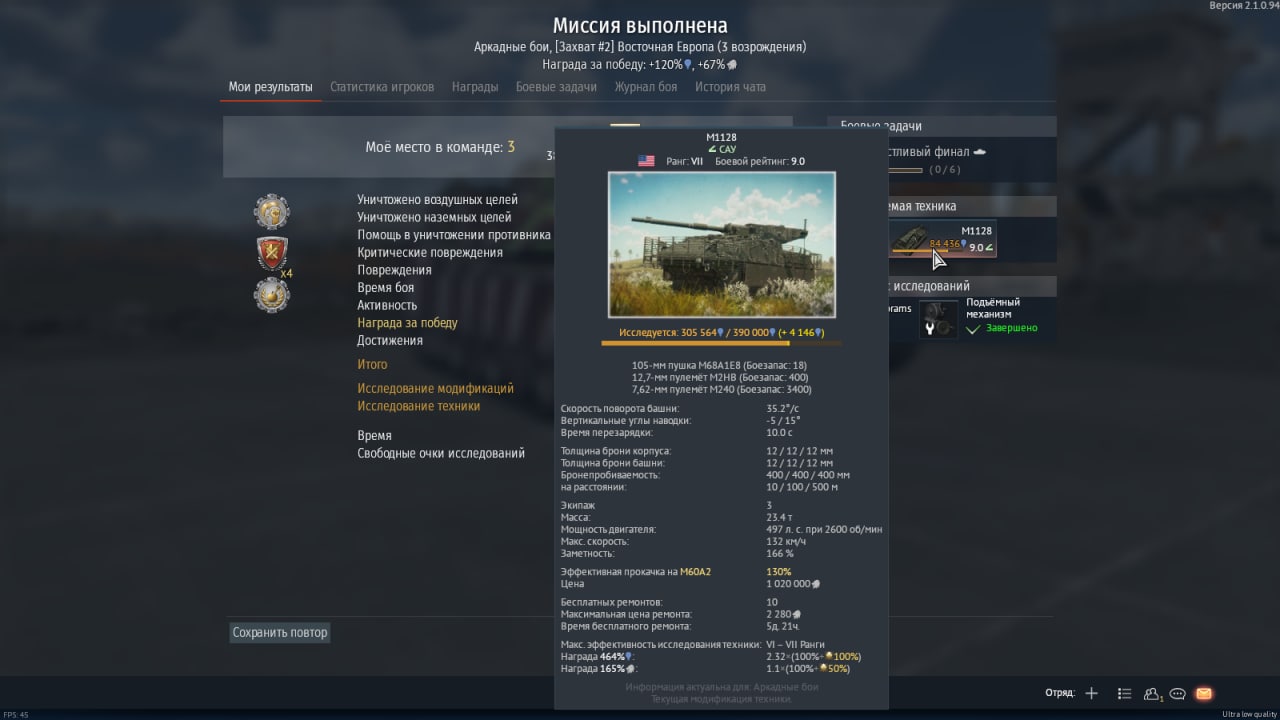
Task: Click the Исследование модификаций row
Action: [x=436, y=388]
